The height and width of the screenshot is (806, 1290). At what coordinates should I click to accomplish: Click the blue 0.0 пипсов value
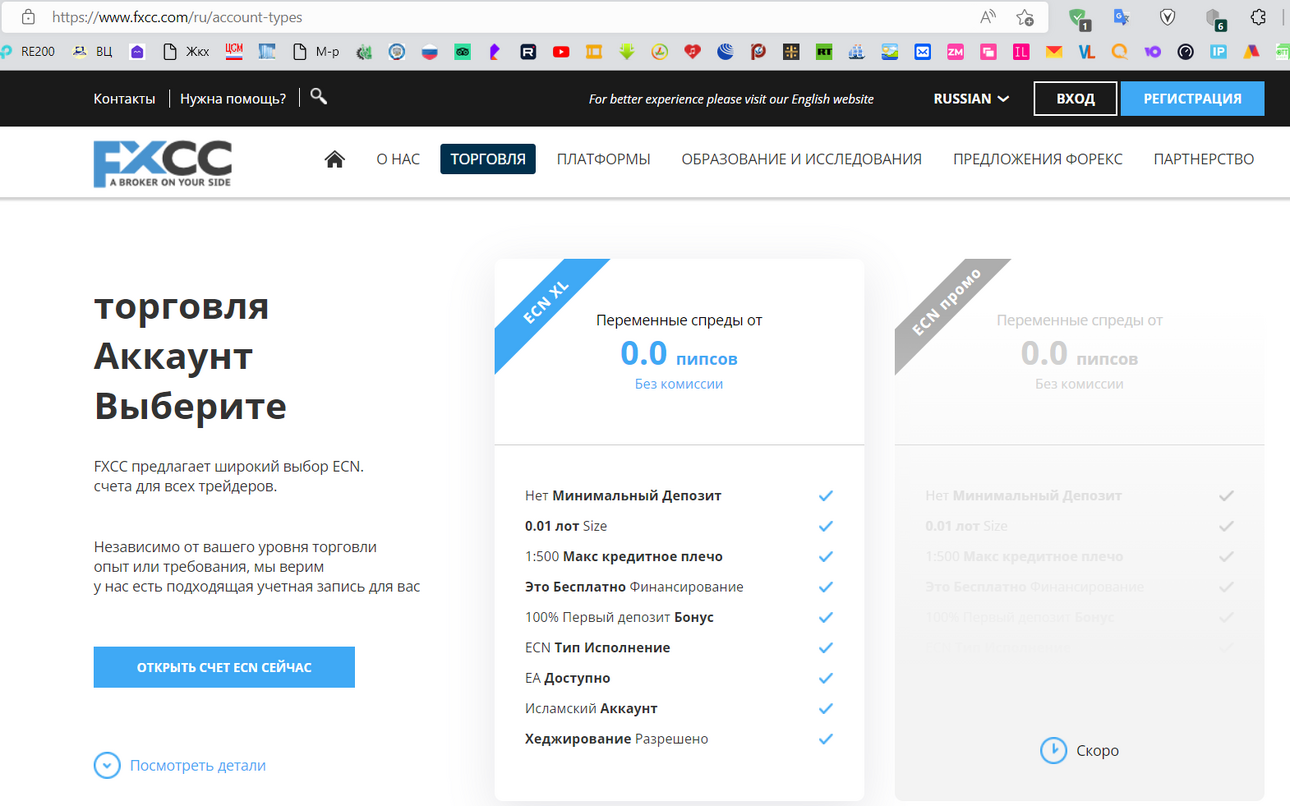click(679, 354)
